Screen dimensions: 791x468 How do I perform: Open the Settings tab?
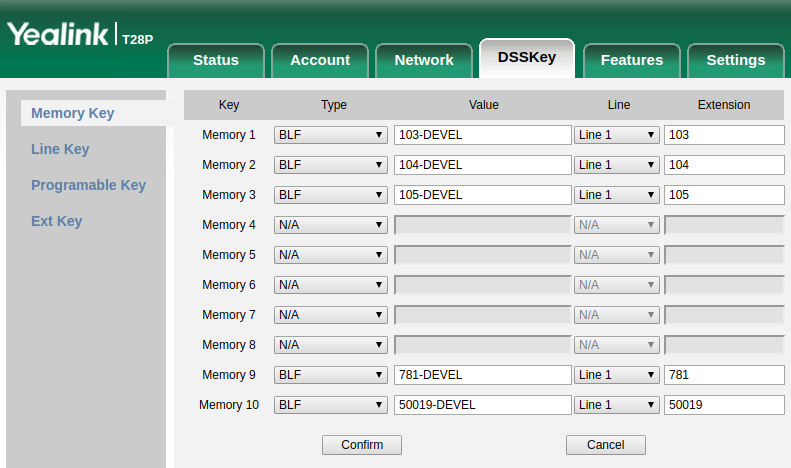735,60
